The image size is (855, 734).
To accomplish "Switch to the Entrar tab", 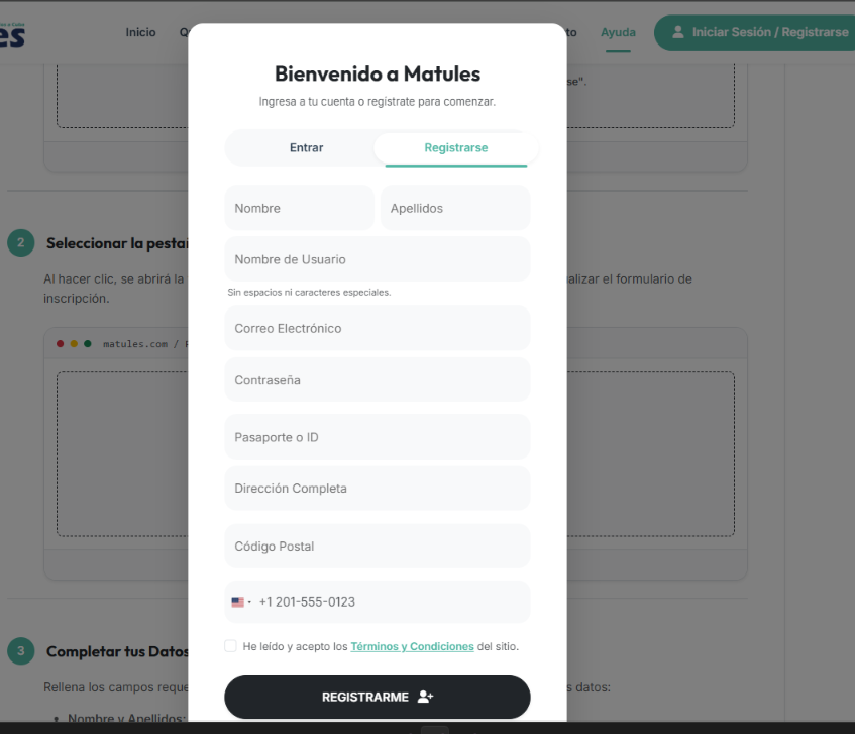I will tap(306, 148).
